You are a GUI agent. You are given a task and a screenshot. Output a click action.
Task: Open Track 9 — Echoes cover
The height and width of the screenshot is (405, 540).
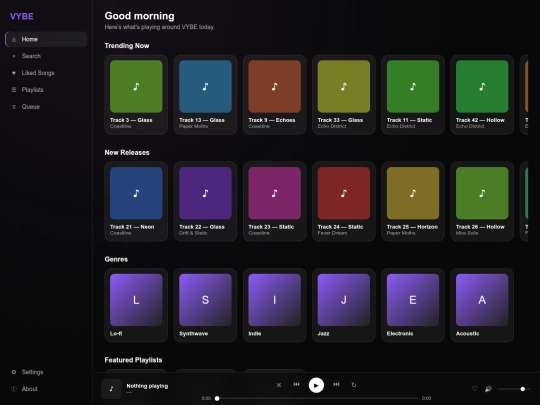pos(274,86)
